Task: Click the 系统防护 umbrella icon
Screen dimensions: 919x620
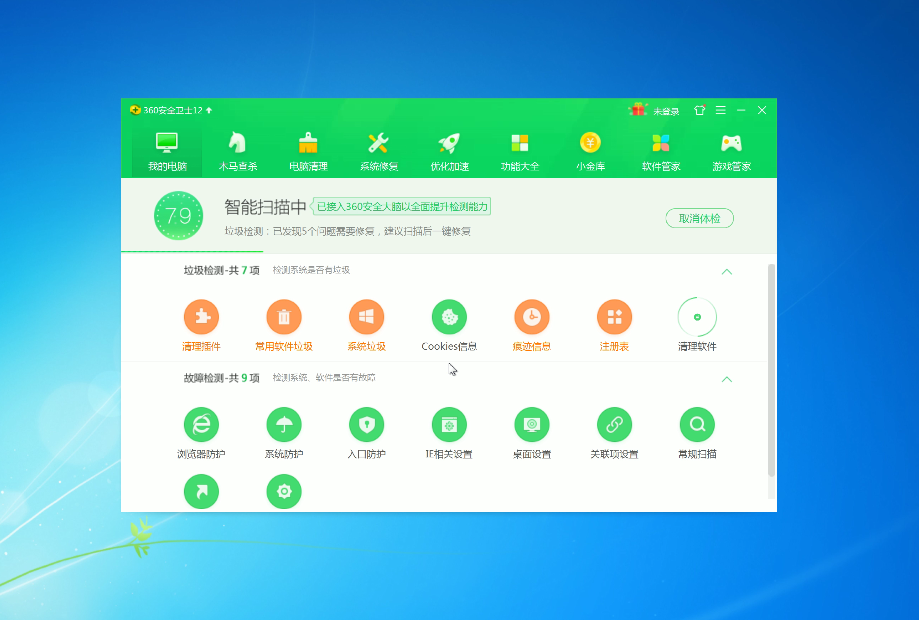Action: click(x=284, y=424)
